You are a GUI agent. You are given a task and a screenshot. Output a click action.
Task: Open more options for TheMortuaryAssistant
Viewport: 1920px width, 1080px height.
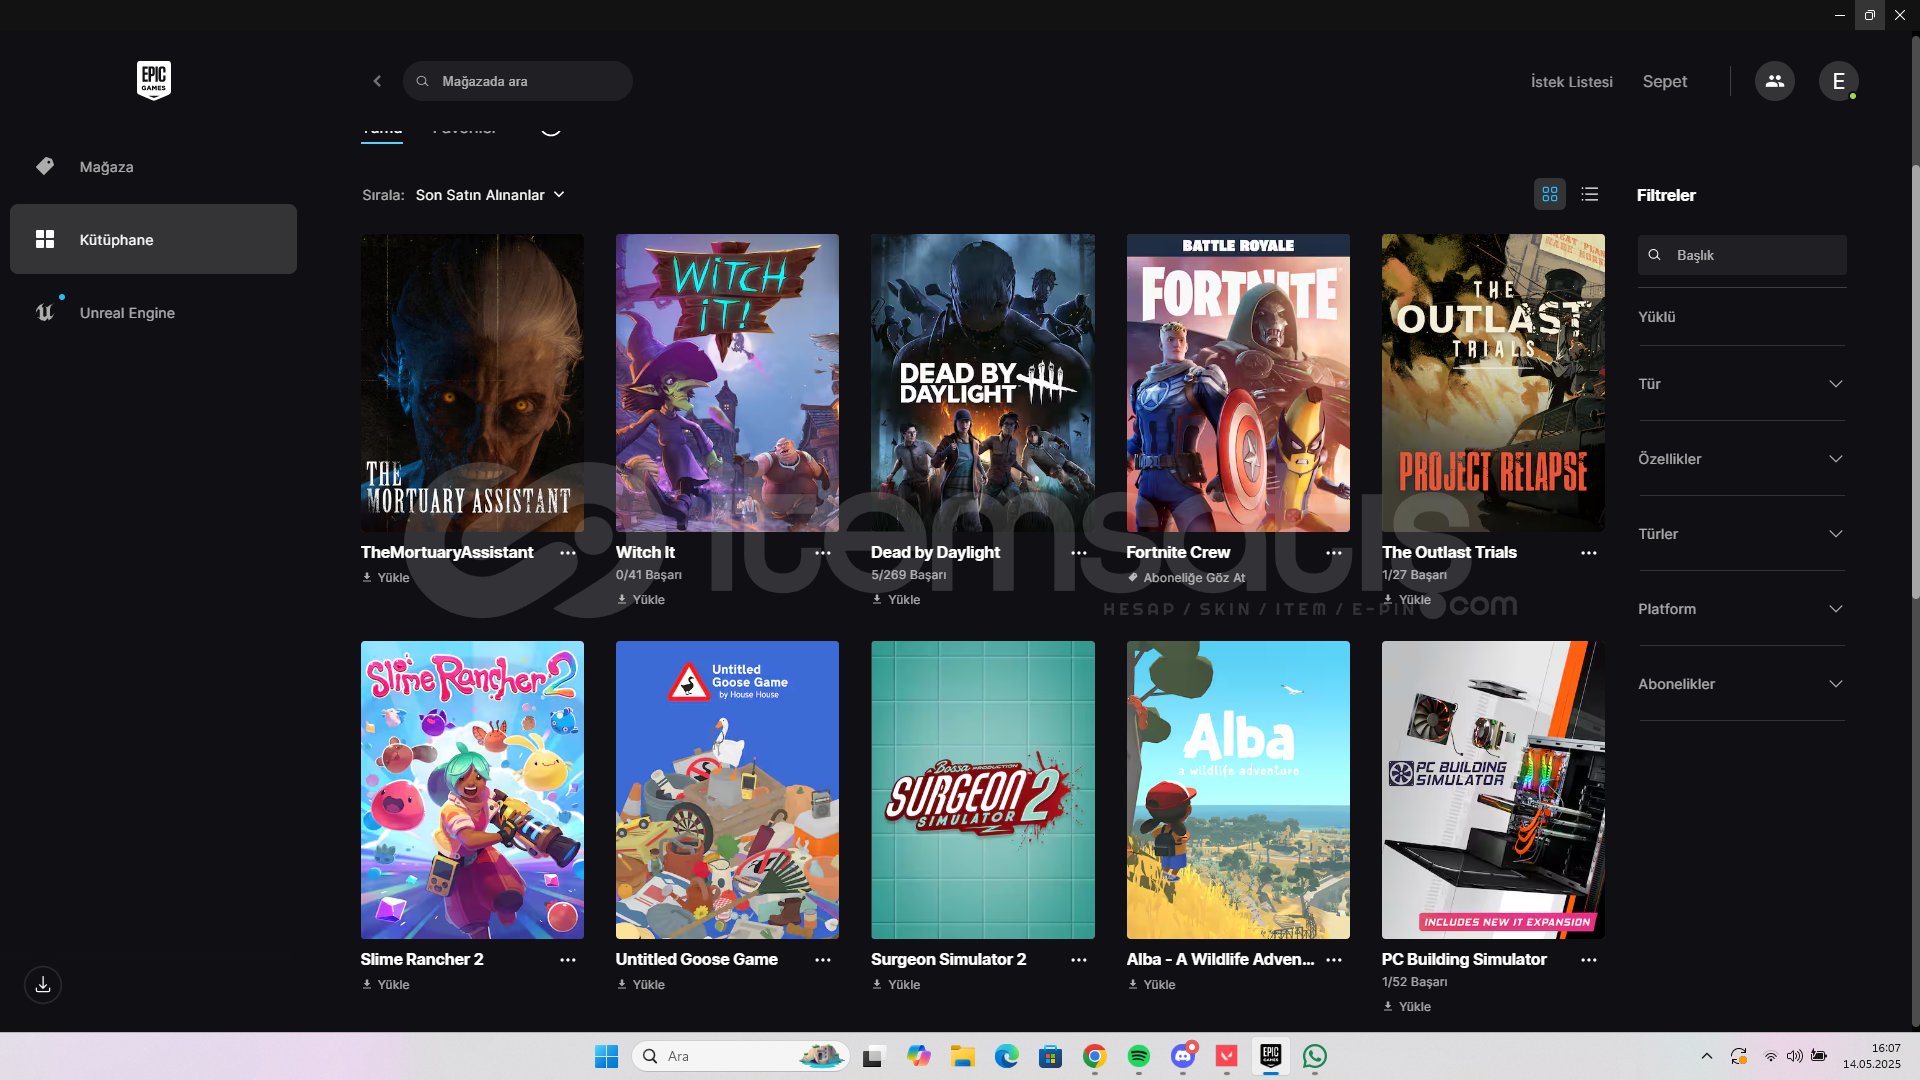(568, 553)
